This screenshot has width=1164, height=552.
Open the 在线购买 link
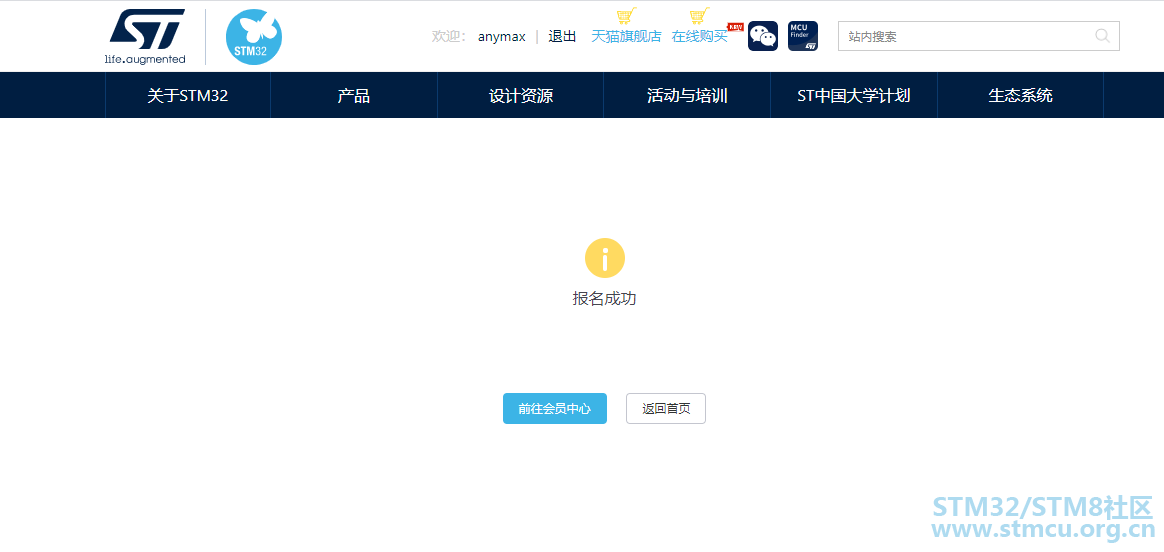699,36
